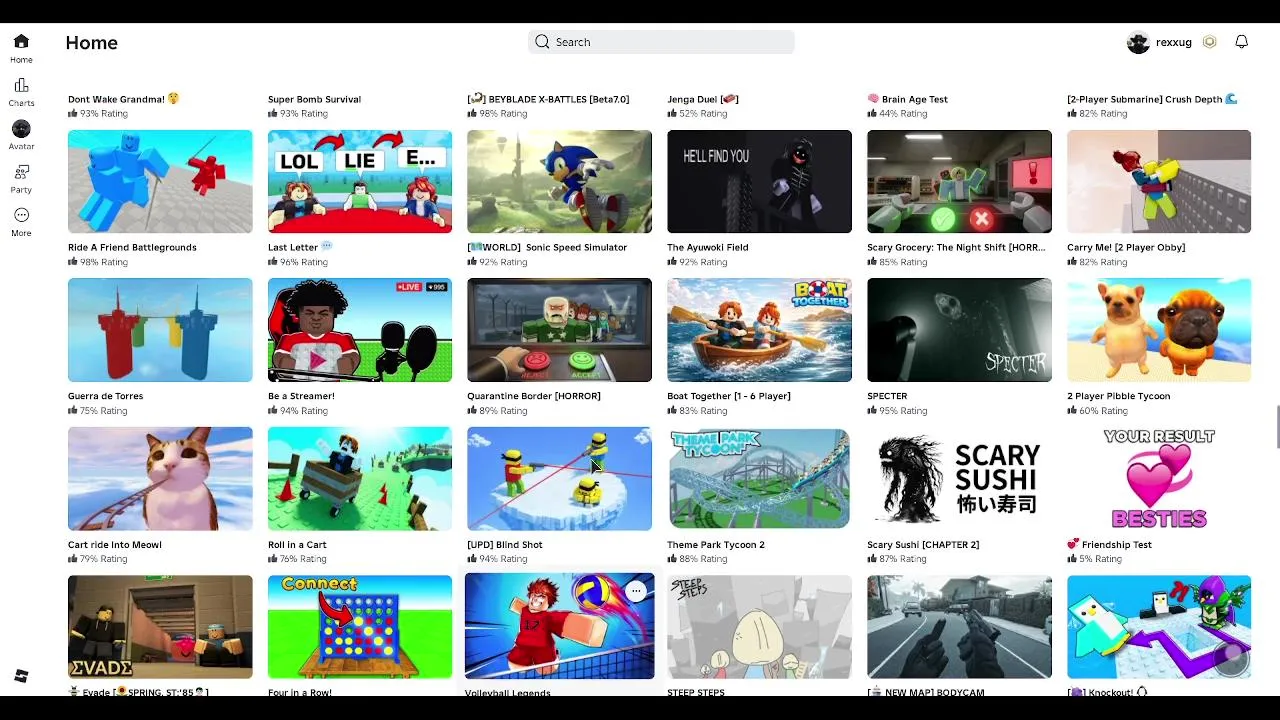This screenshot has width=1280, height=720.
Task: Click the rexxug profile avatar
Action: click(1138, 42)
